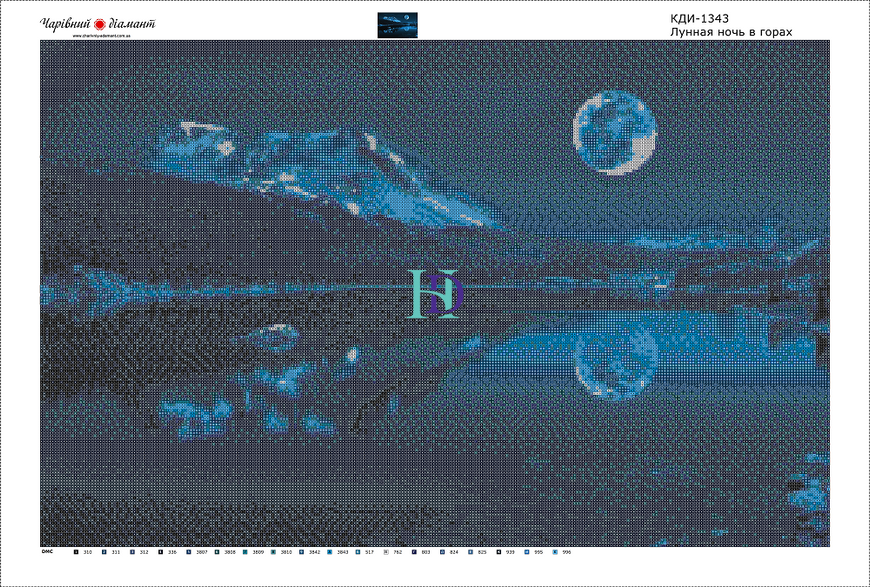Click the HD watermark logo in the center
Screen dimensions: 870x587
pos(434,294)
